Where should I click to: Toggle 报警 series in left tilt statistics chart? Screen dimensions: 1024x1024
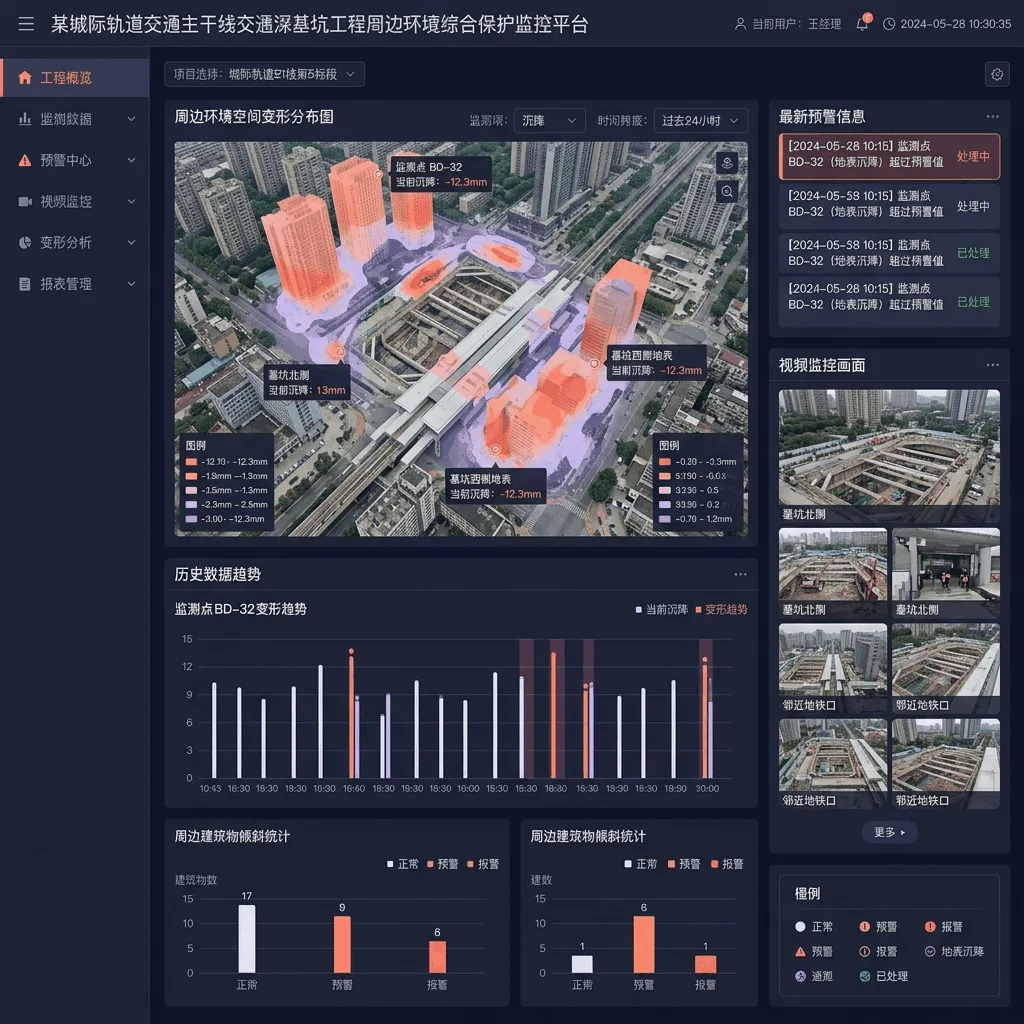tap(483, 864)
